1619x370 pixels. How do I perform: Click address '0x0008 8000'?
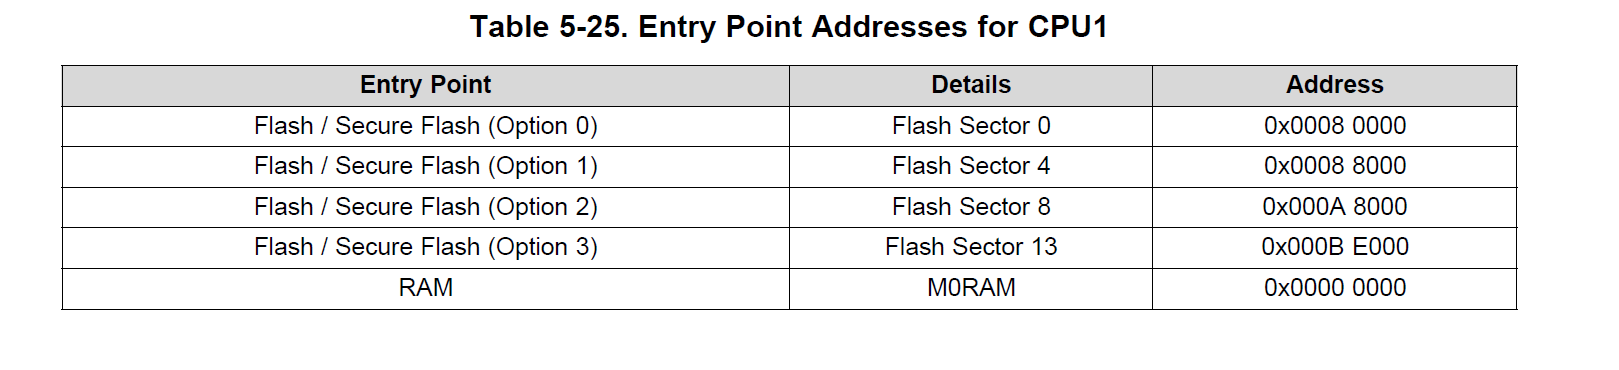[1335, 166]
